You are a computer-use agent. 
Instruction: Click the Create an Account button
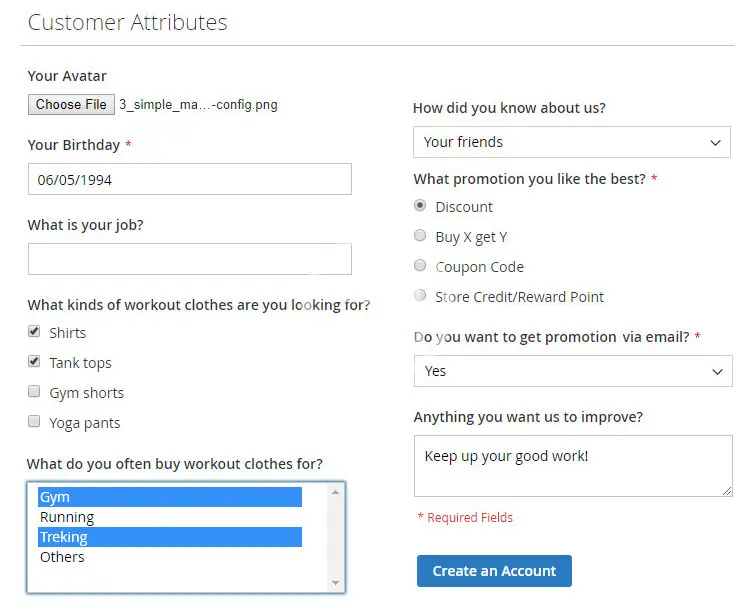(494, 571)
